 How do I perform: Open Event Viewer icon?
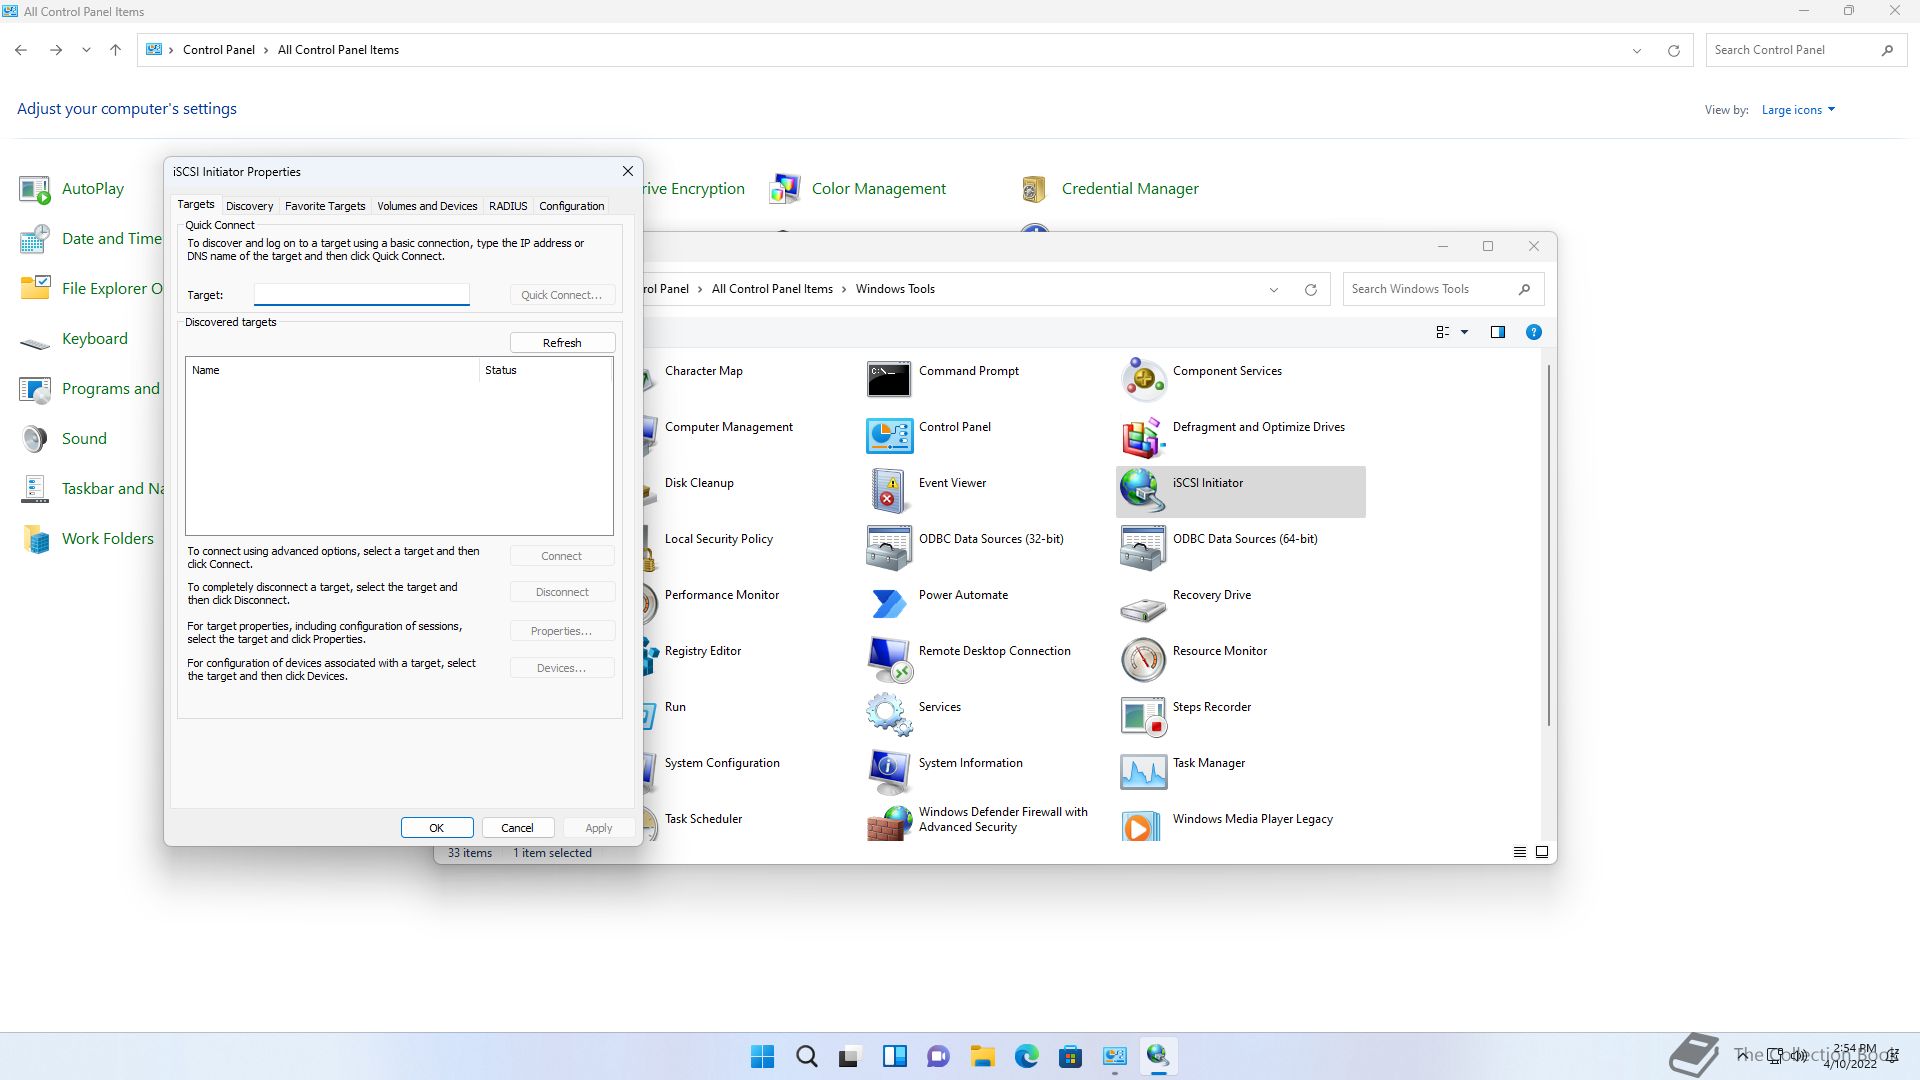(x=889, y=491)
